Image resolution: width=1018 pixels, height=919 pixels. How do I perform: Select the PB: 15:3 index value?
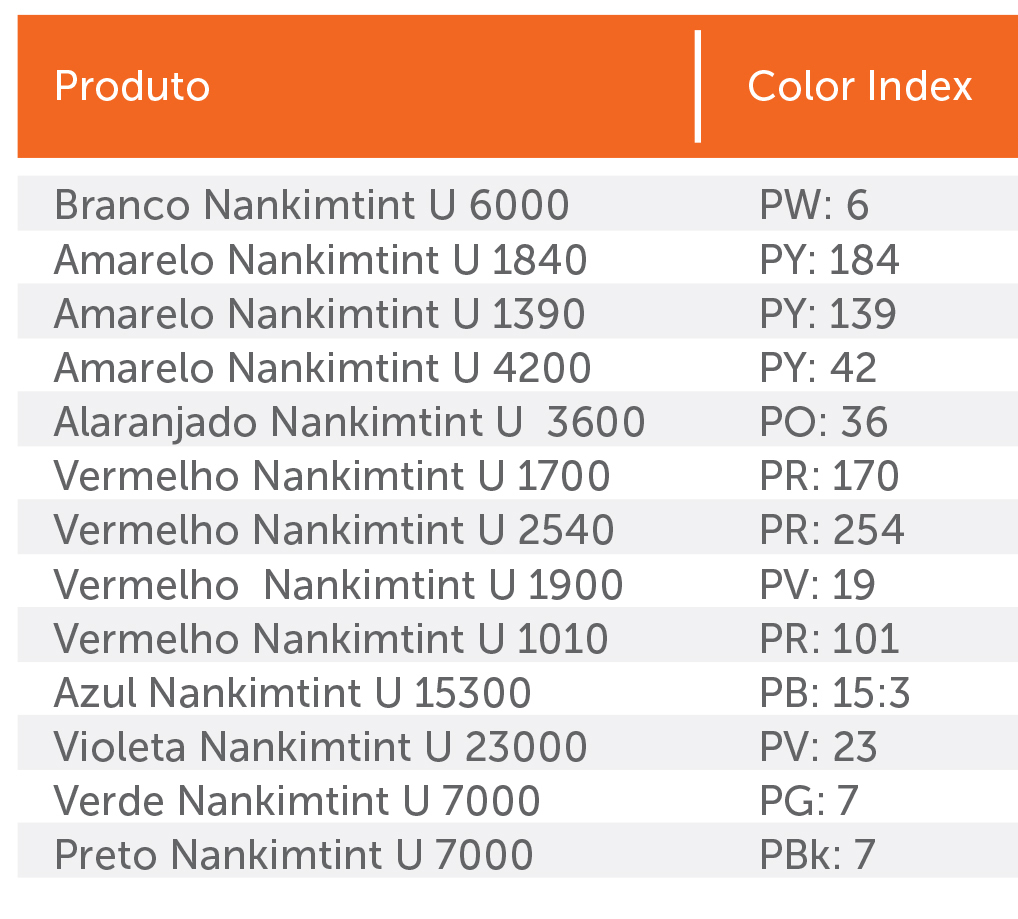point(834,692)
